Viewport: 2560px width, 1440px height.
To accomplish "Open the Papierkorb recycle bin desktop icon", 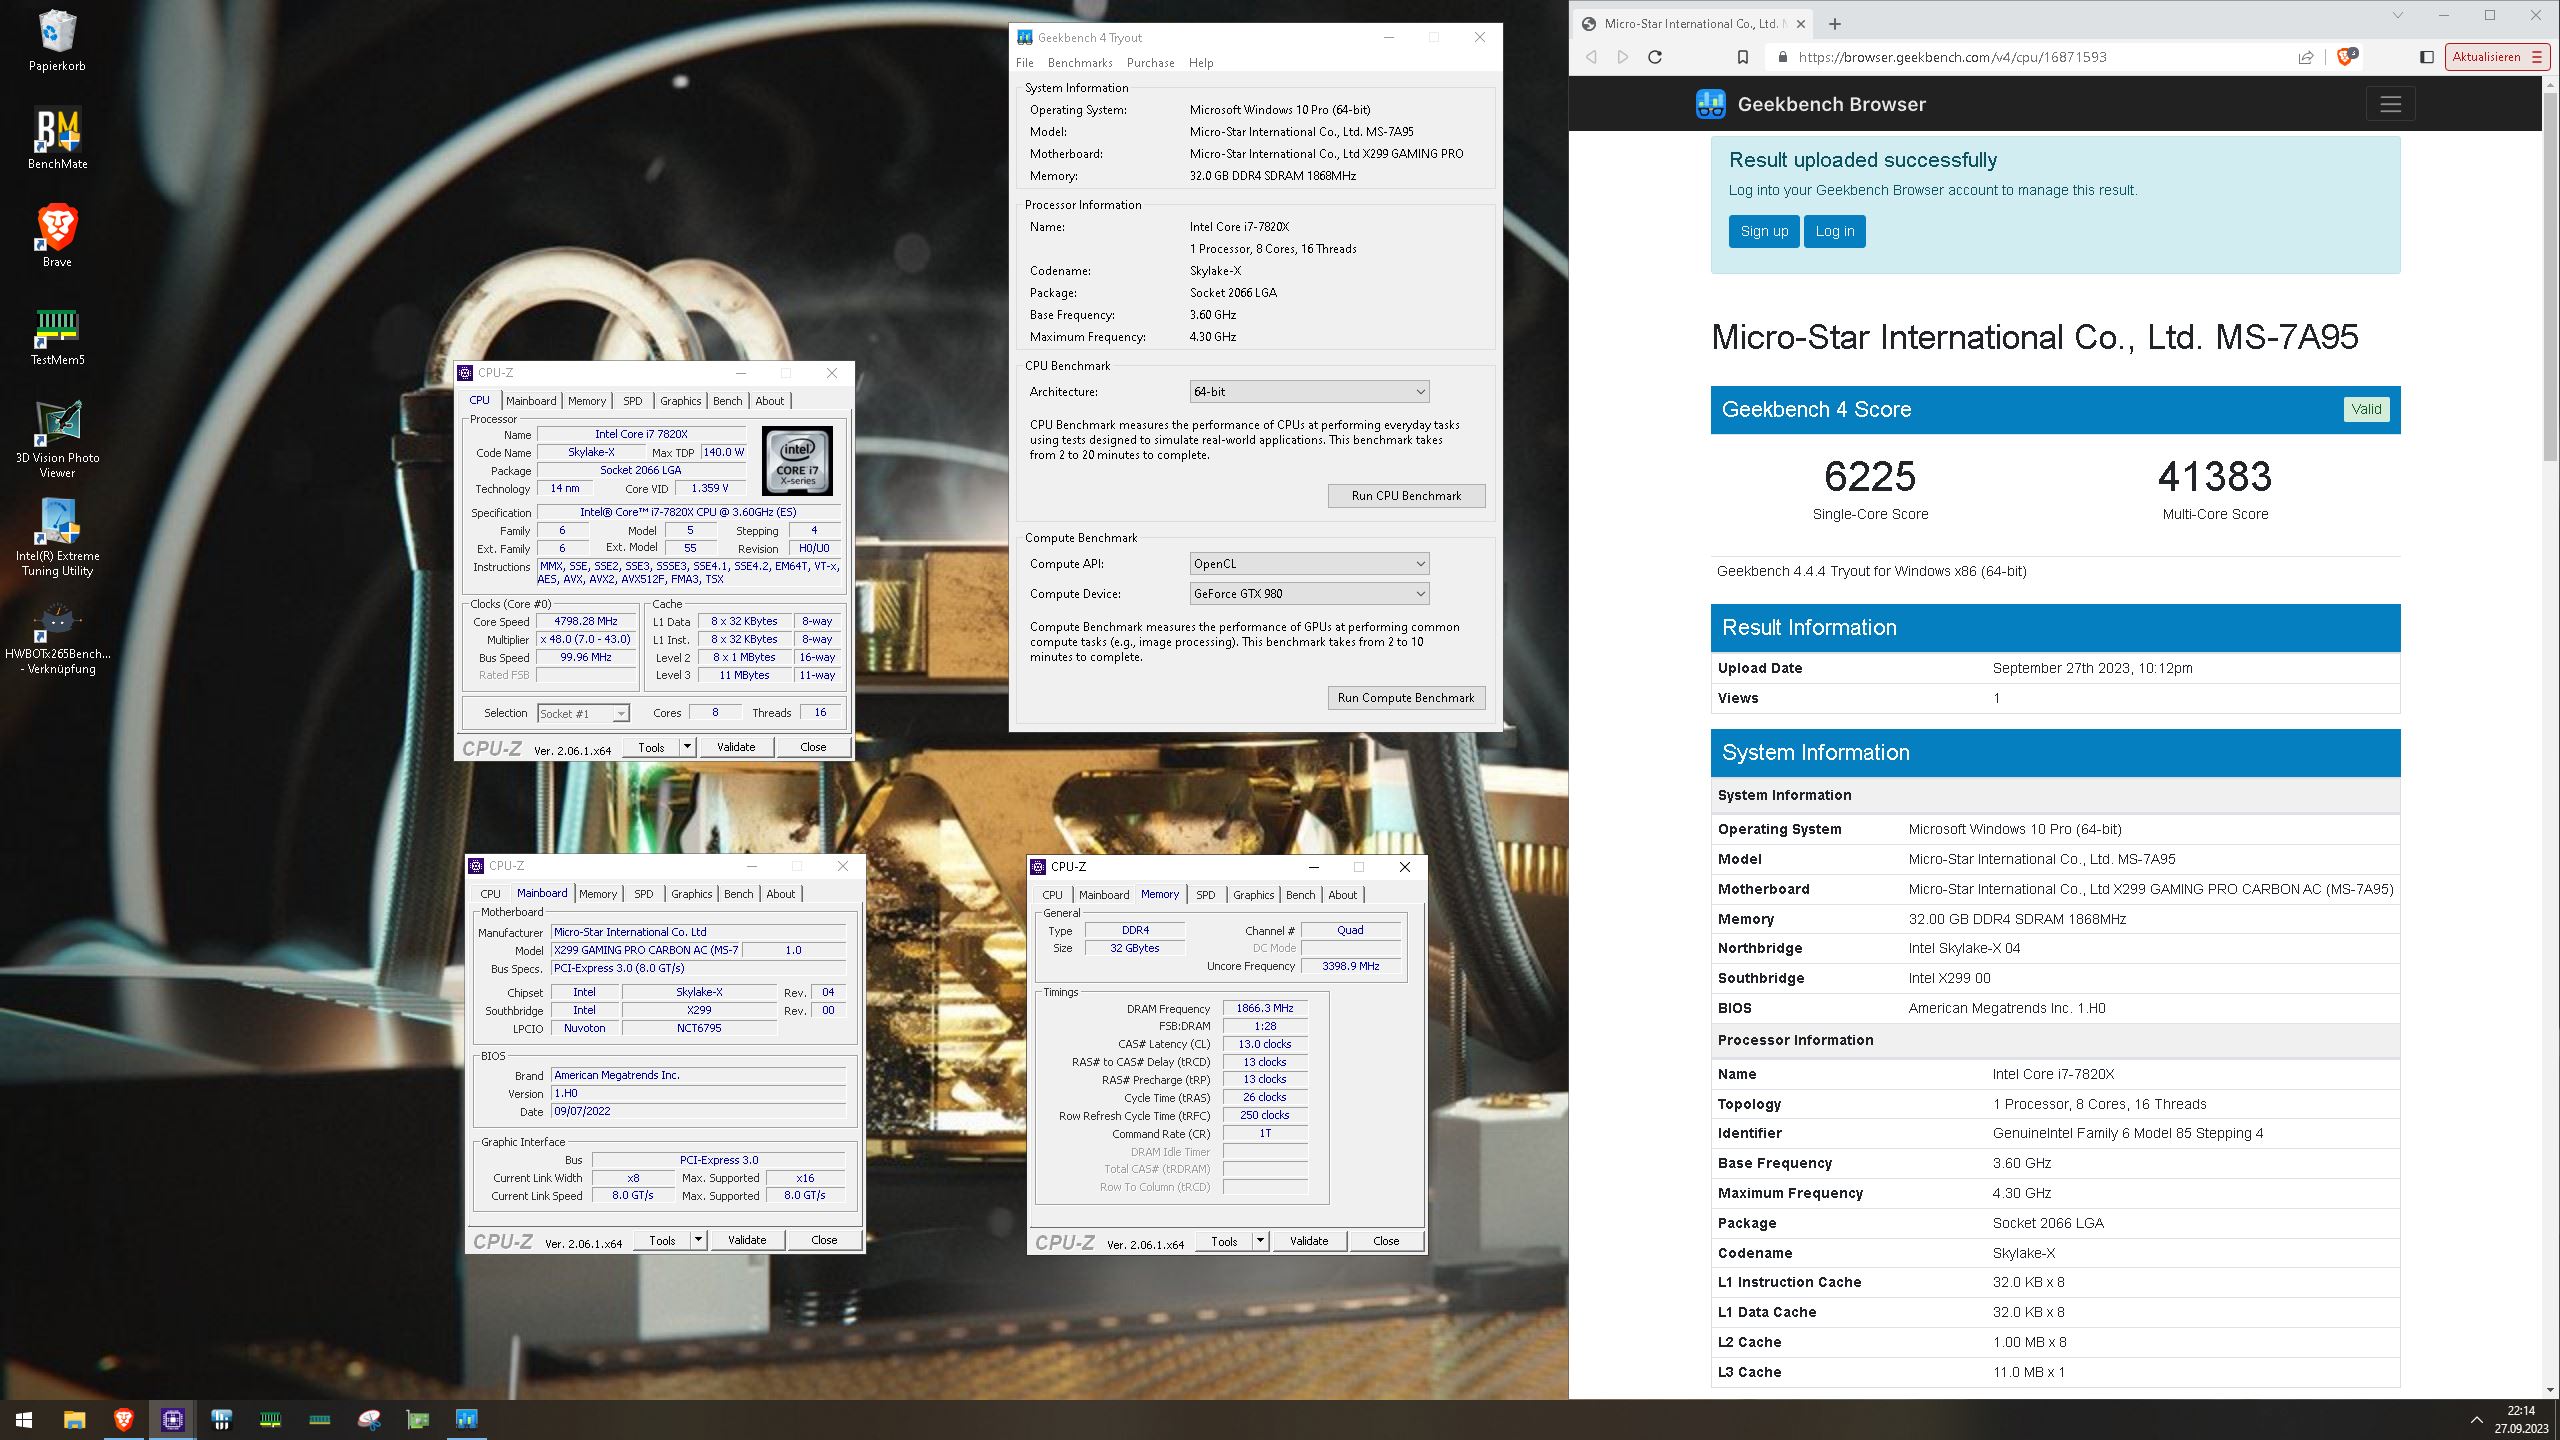I will point(57,41).
